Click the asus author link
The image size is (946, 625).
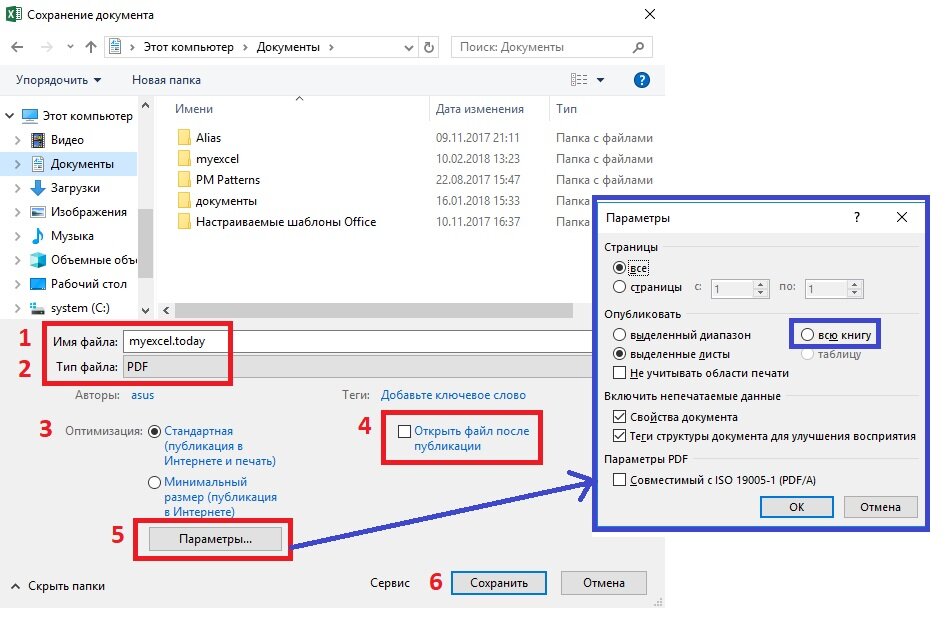pos(142,395)
